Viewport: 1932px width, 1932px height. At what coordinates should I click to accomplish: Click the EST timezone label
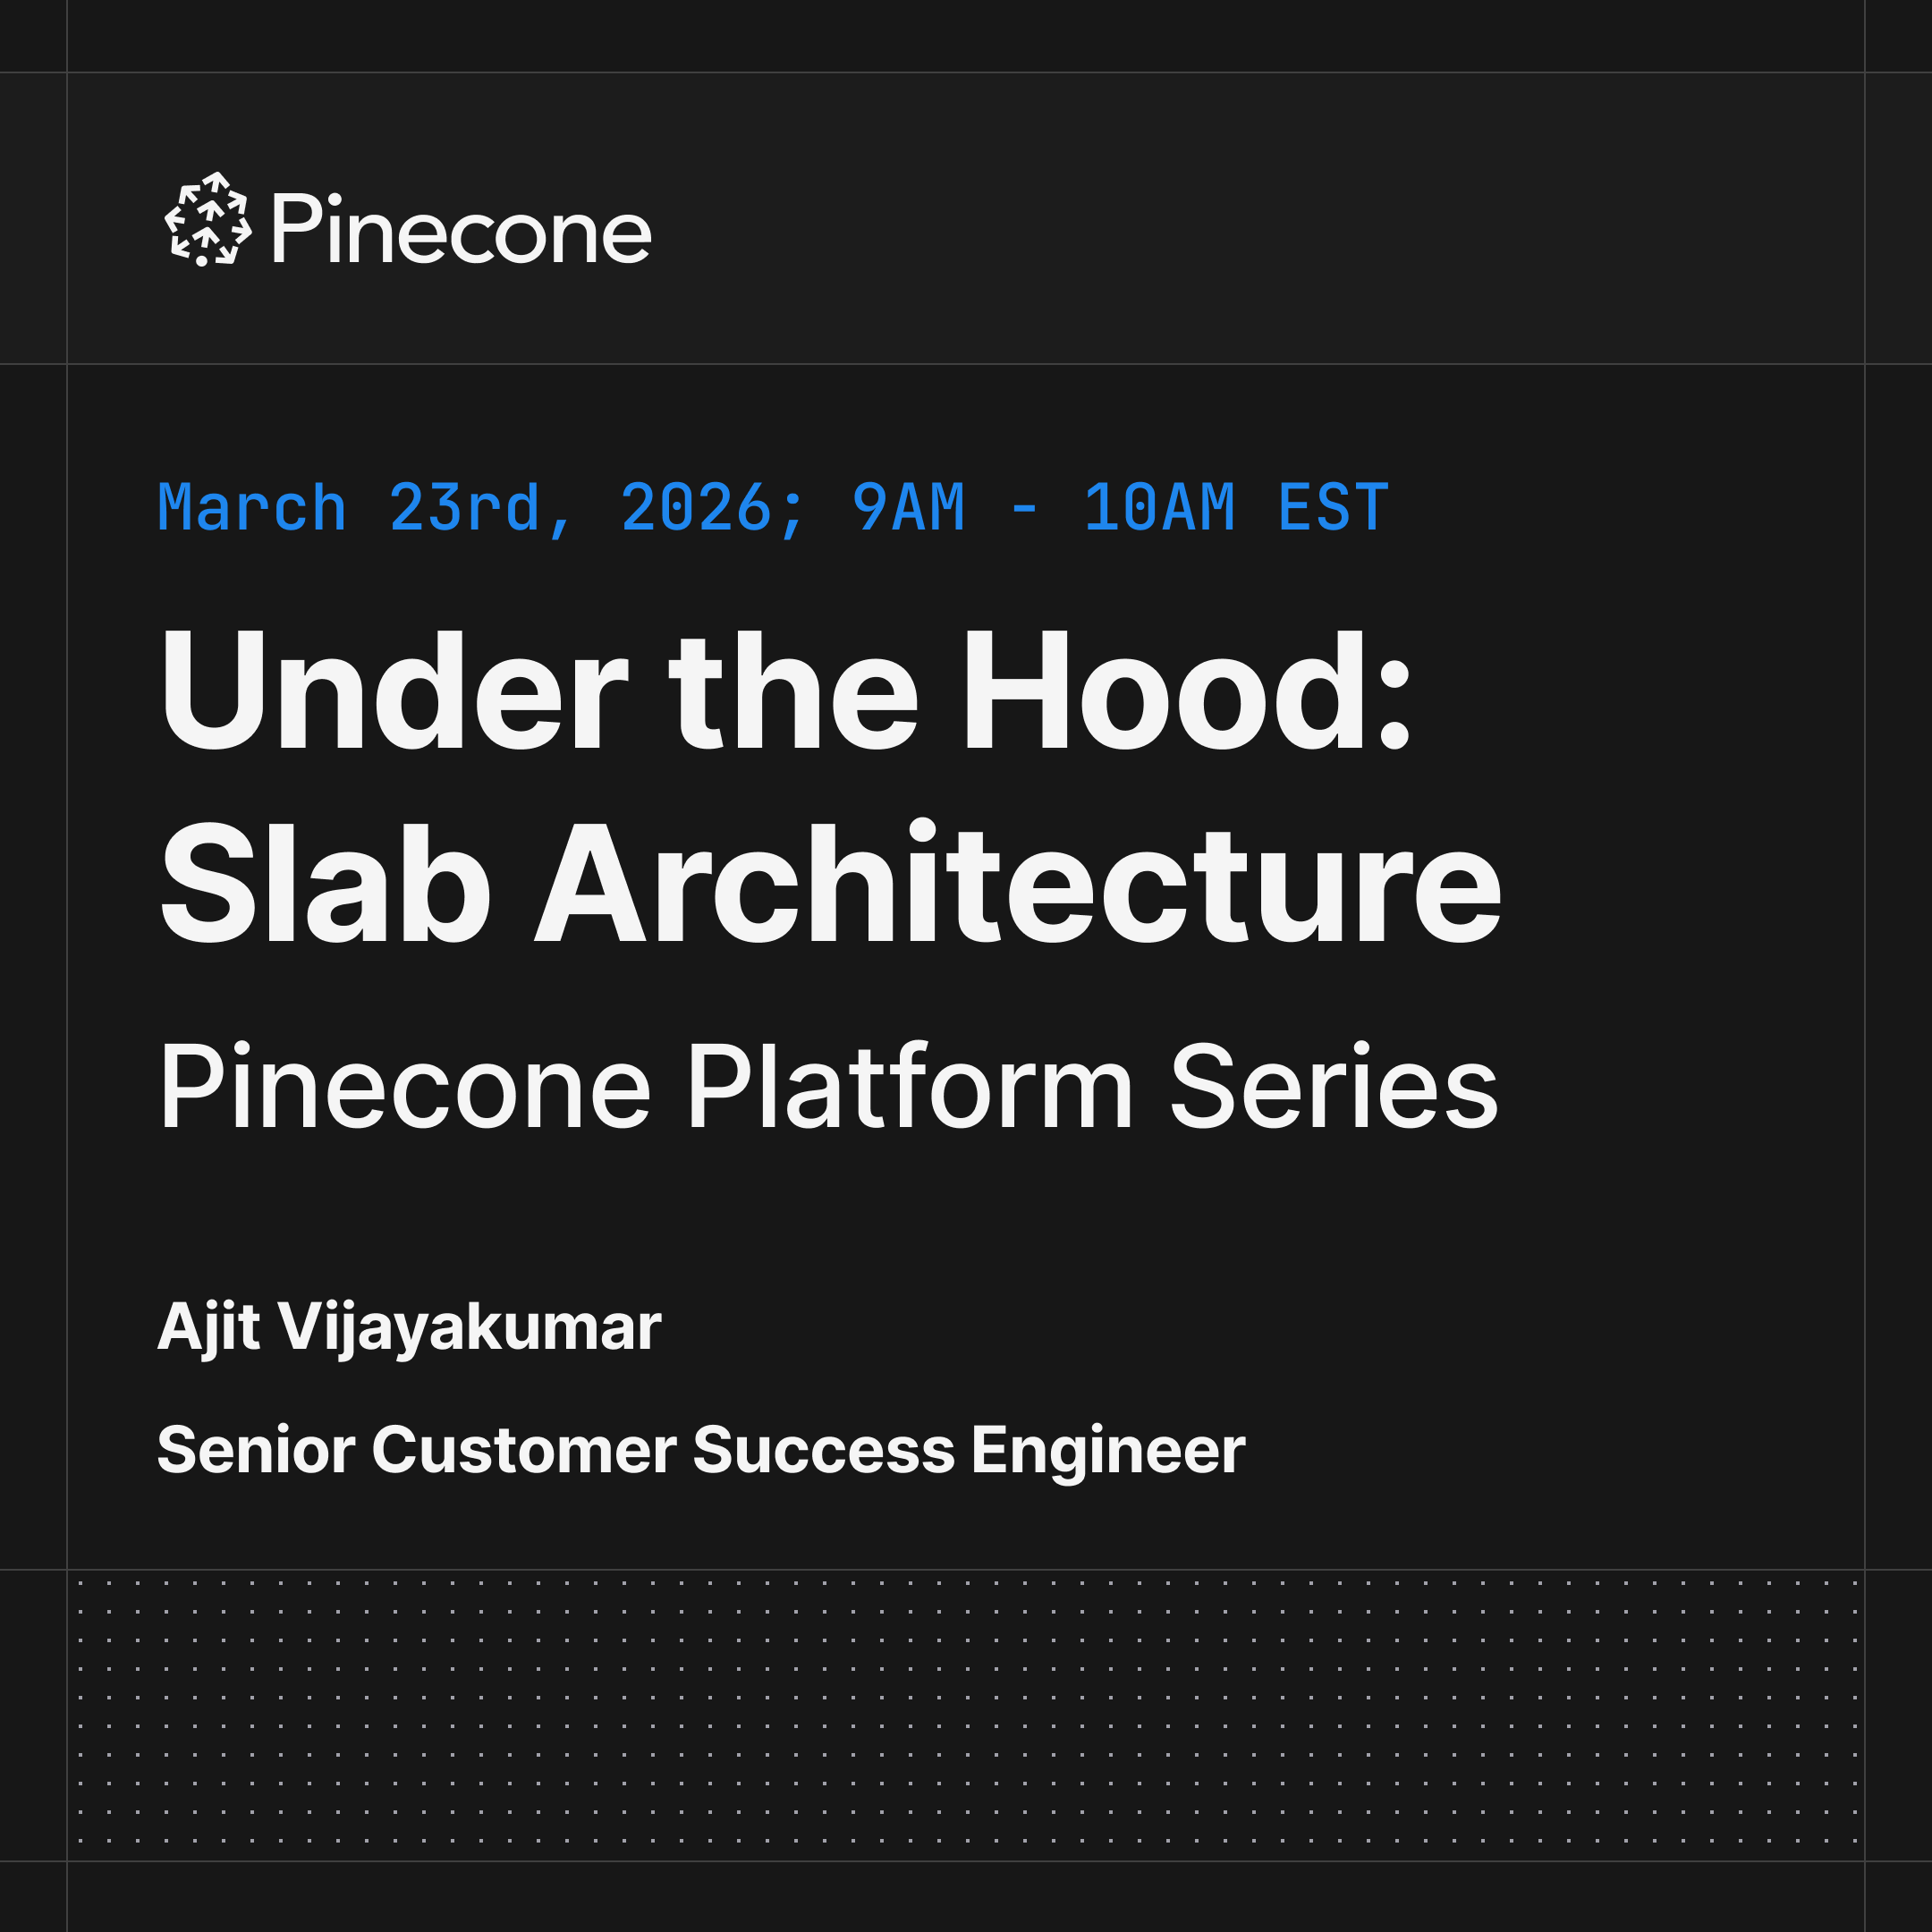coord(1333,508)
